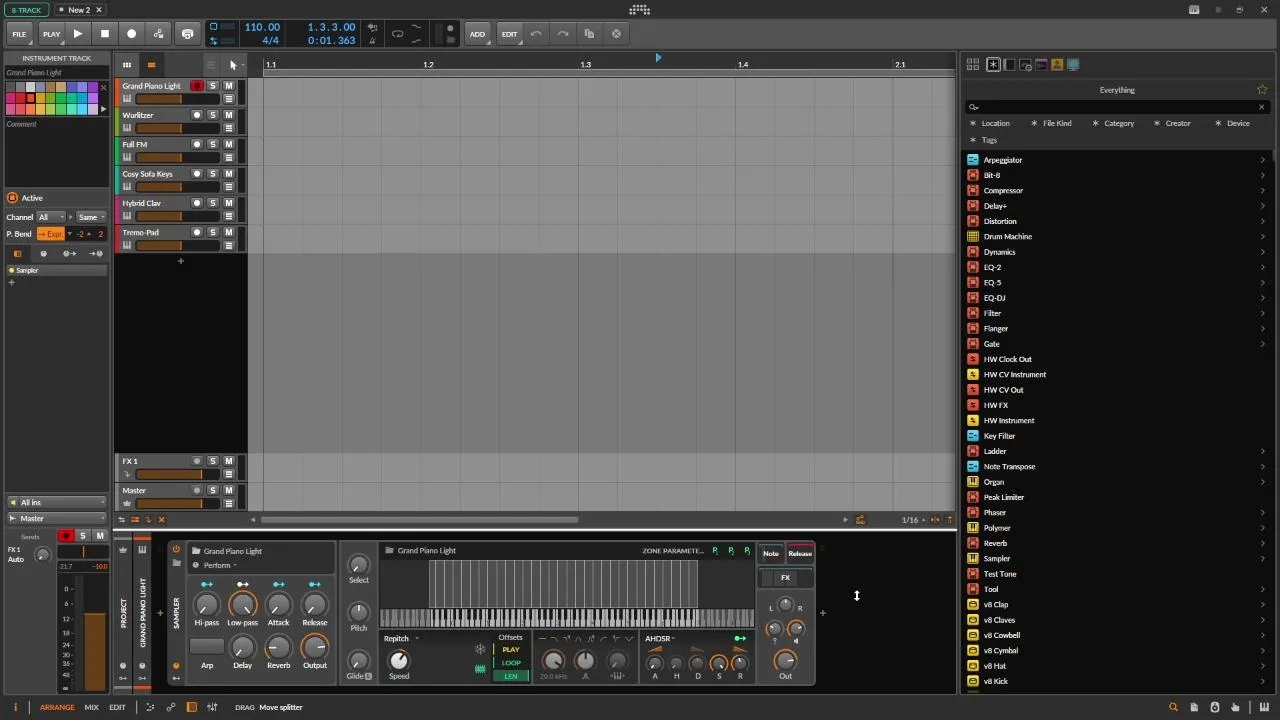This screenshot has width=1280, height=720.
Task: Switch to EDIT layout in bottom bar
Action: tap(117, 707)
